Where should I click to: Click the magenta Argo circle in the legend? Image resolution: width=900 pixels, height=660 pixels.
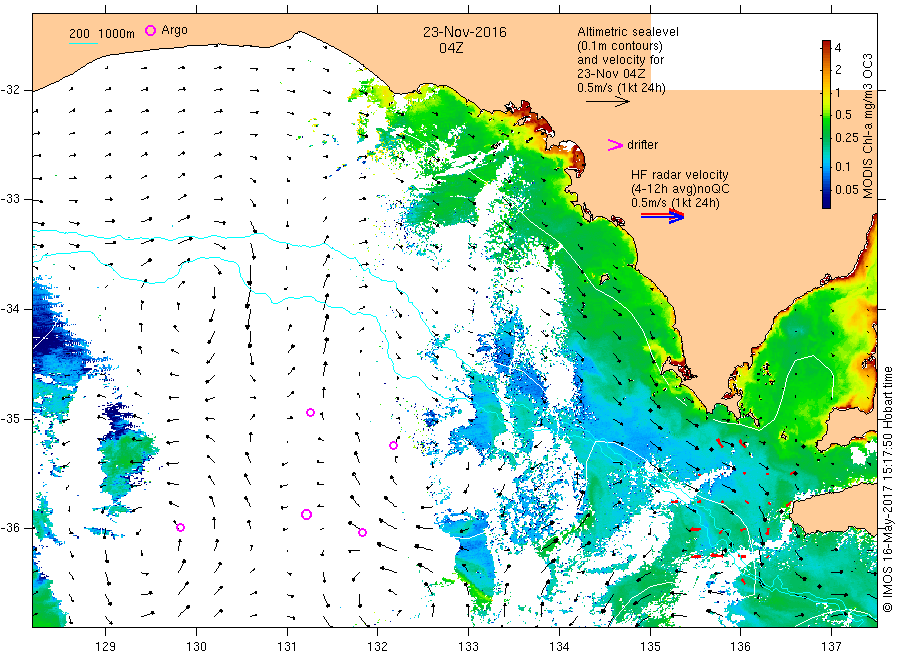pyautogui.click(x=150, y=30)
